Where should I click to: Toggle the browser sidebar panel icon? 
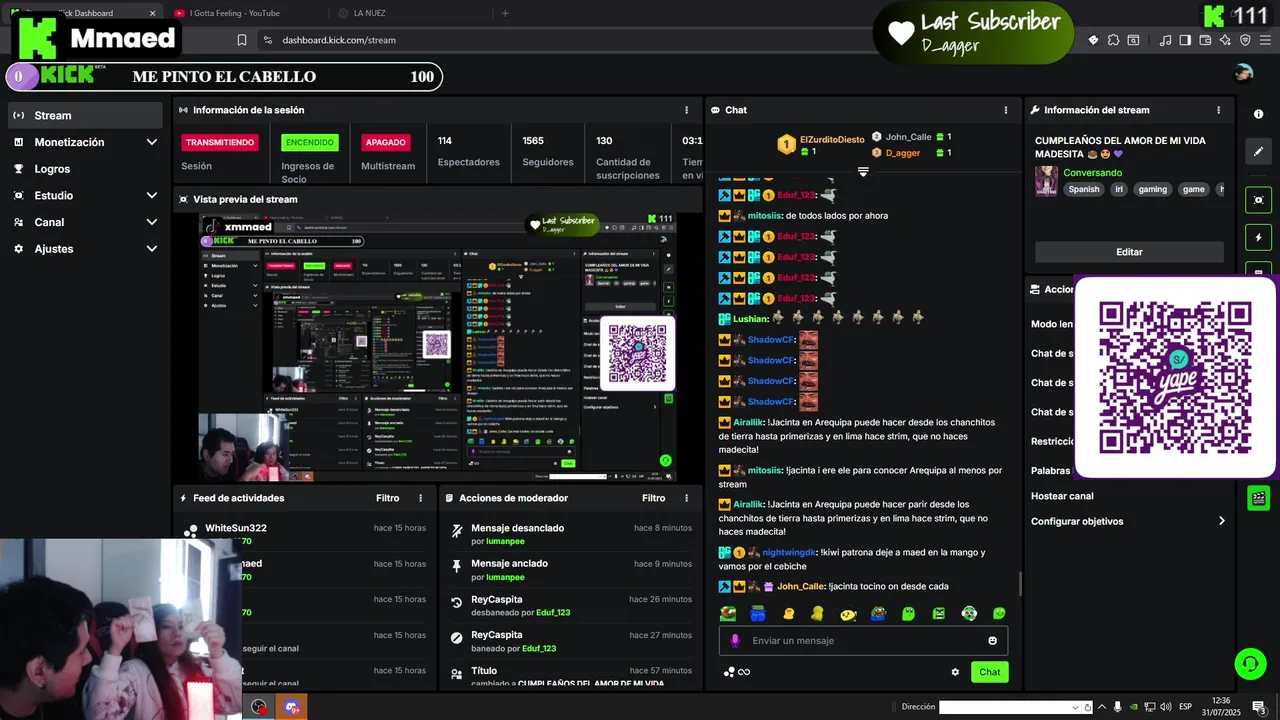(x=1185, y=40)
